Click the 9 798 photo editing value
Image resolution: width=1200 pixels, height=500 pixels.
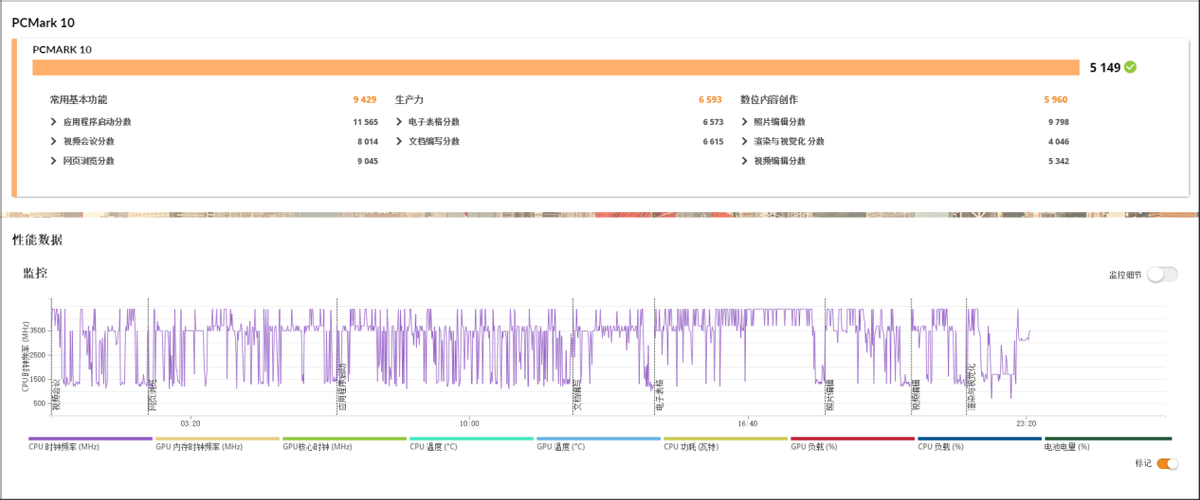coord(1058,122)
